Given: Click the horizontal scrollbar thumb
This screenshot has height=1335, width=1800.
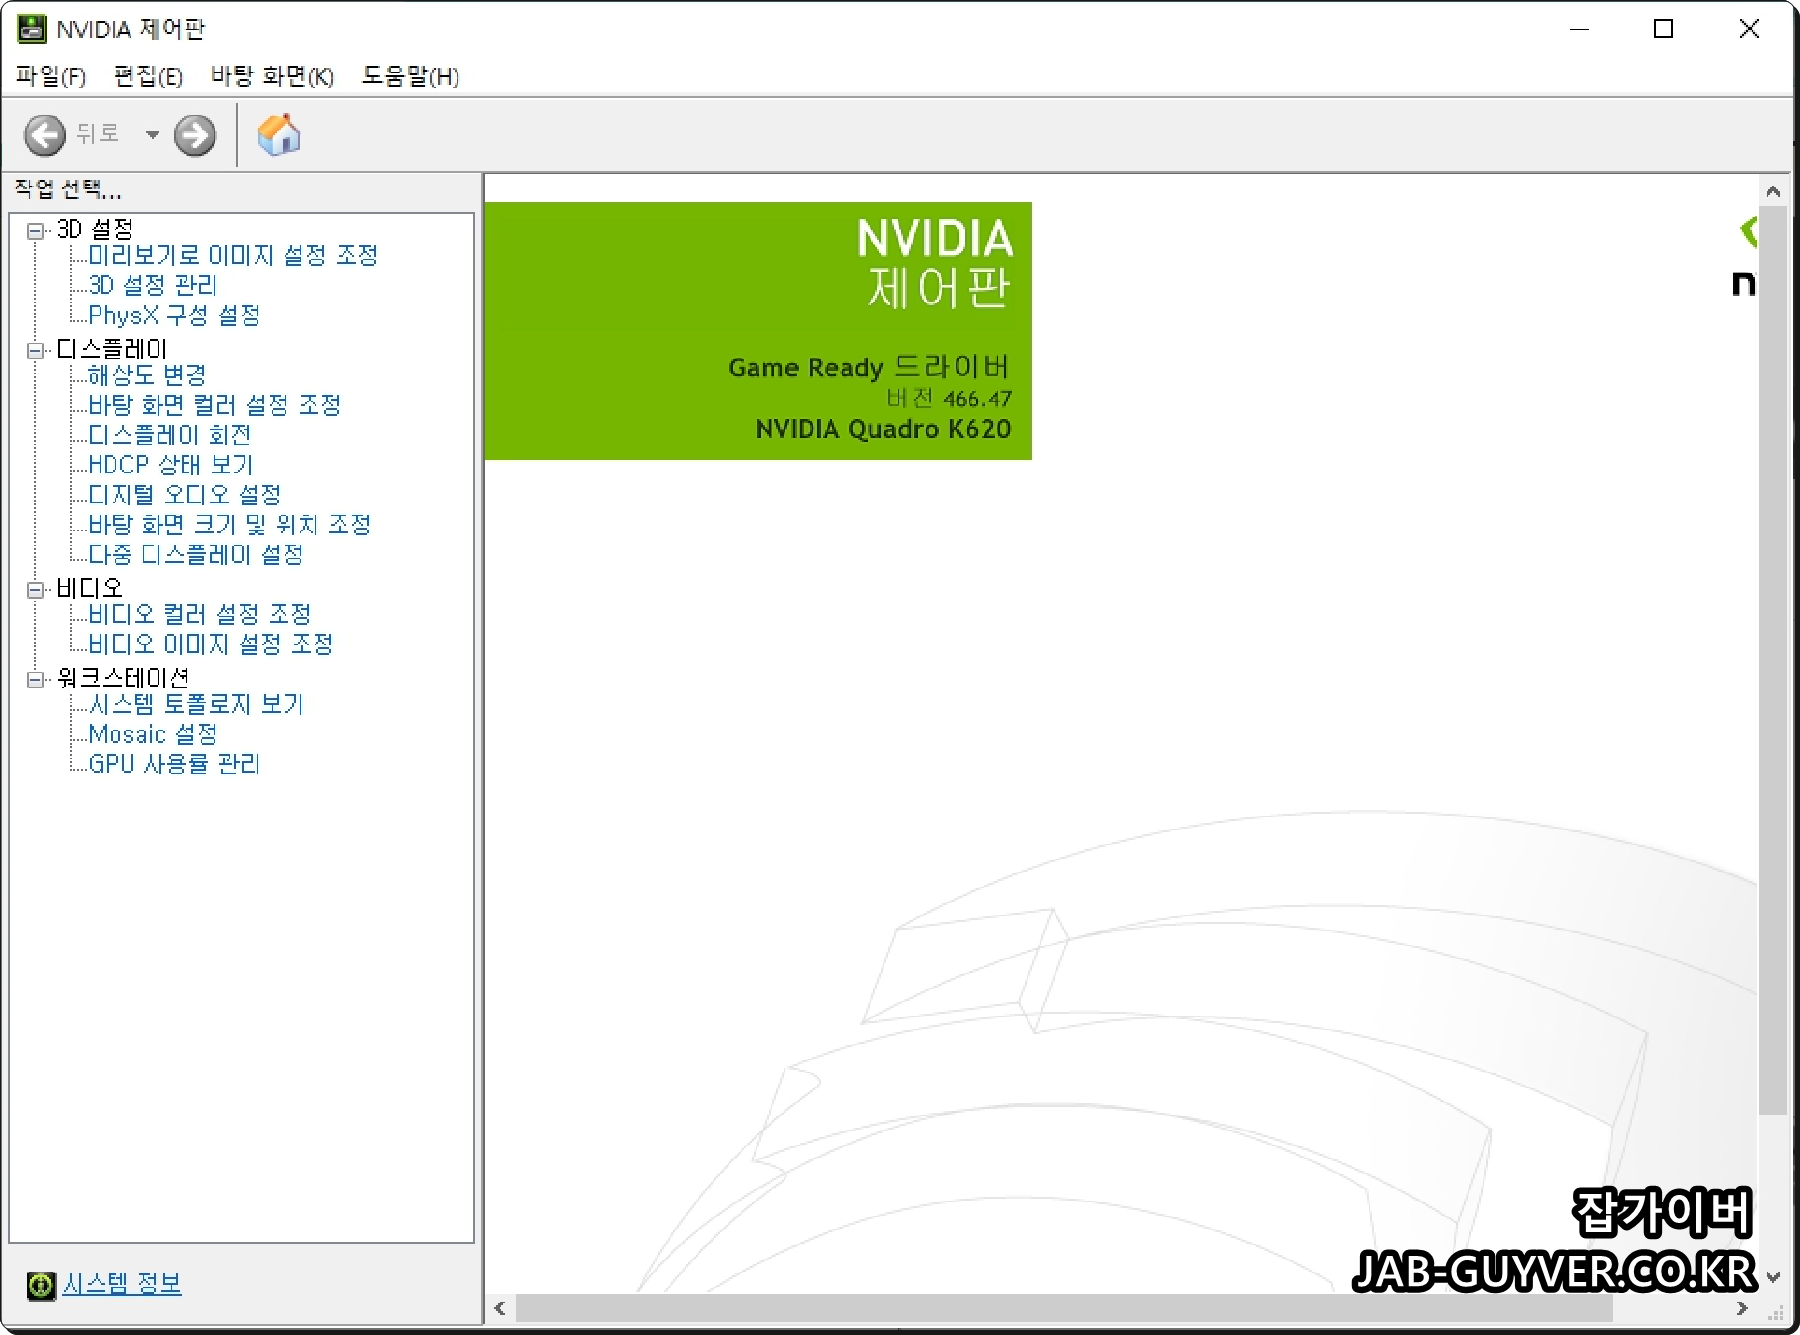Looking at the screenshot, I should click(x=1064, y=1308).
